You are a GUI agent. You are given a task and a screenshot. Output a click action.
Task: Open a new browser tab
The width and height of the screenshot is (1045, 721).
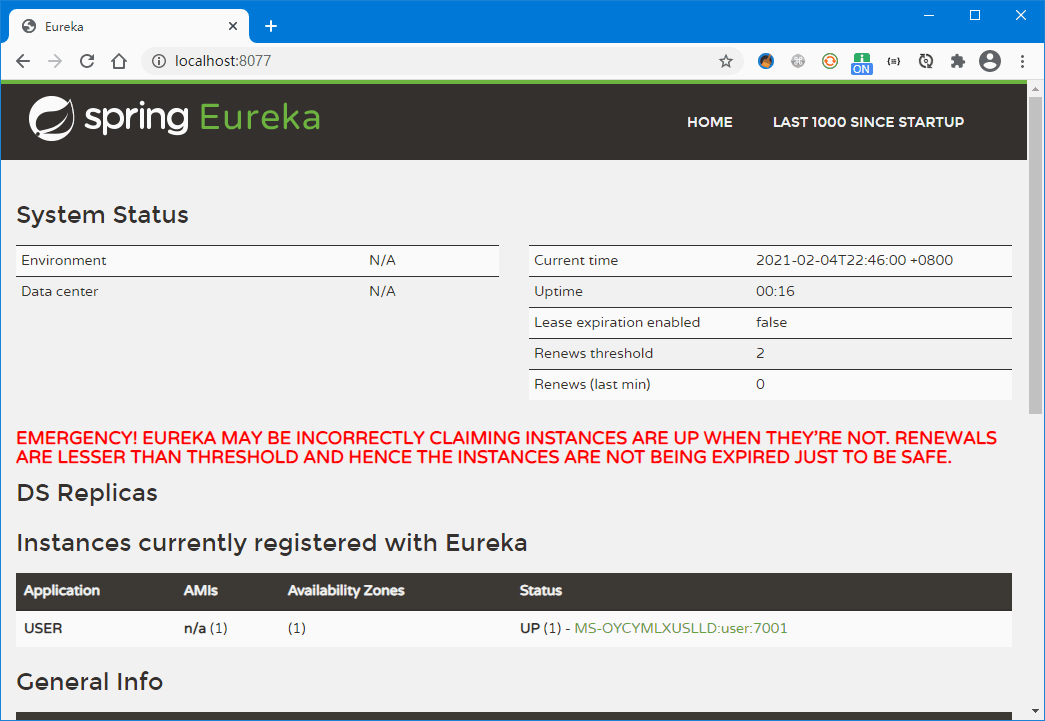tap(271, 26)
